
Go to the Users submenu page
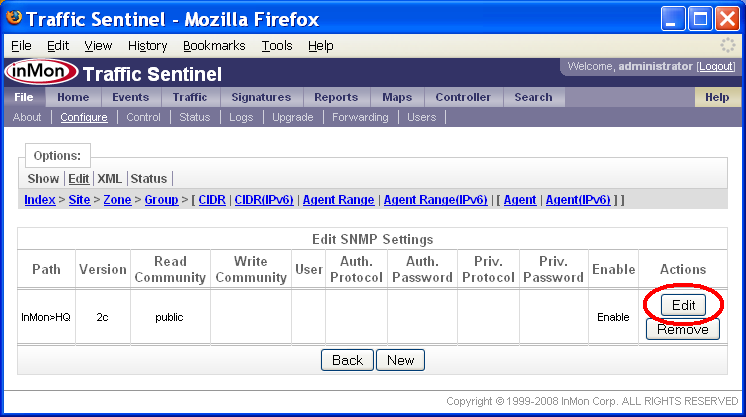(422, 117)
